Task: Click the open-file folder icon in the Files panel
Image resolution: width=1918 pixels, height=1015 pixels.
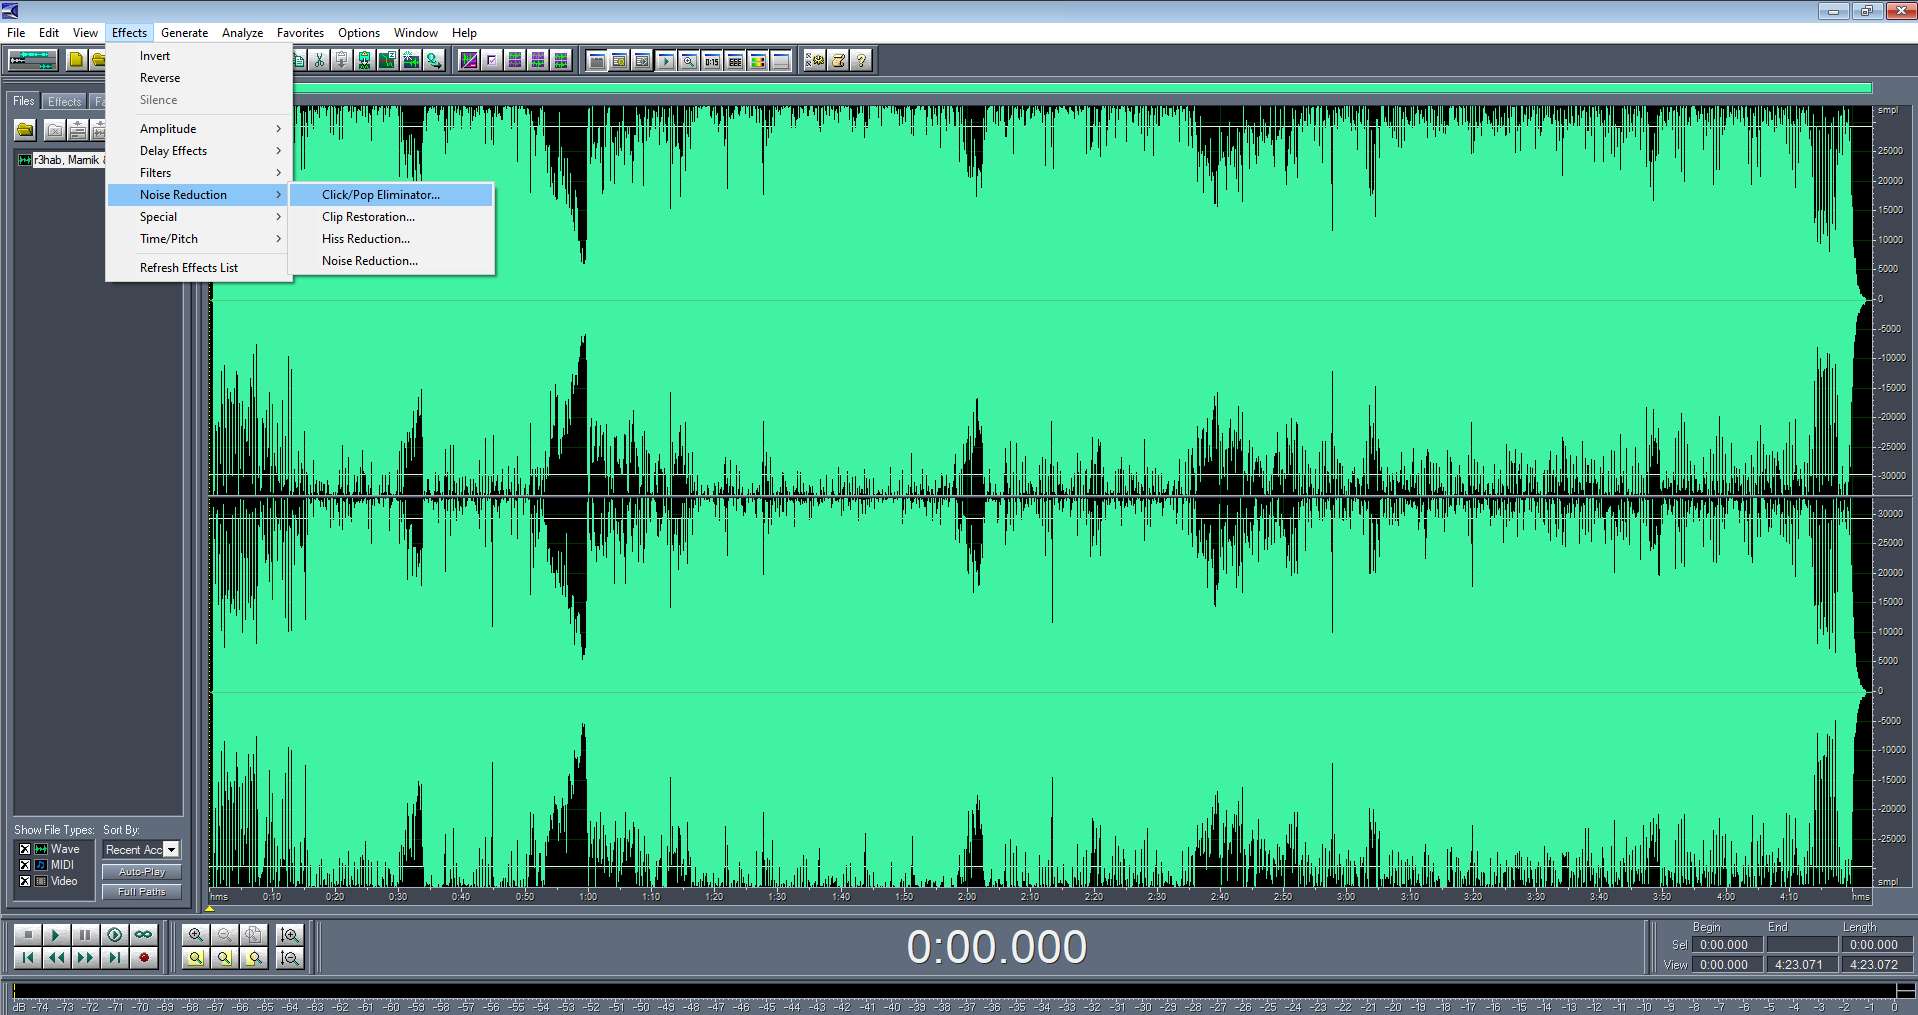Action: pos(25,130)
